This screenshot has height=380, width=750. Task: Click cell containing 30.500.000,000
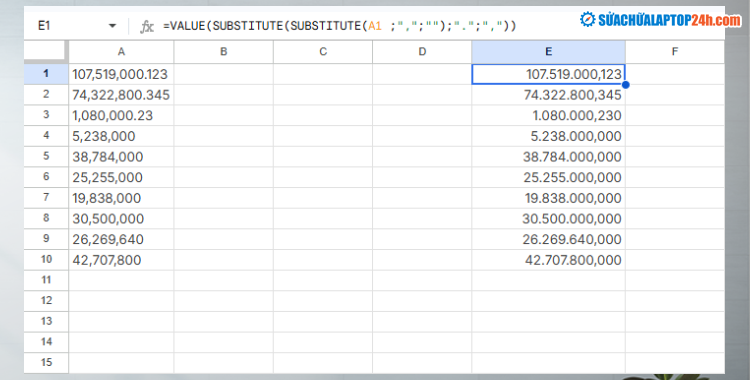point(548,218)
